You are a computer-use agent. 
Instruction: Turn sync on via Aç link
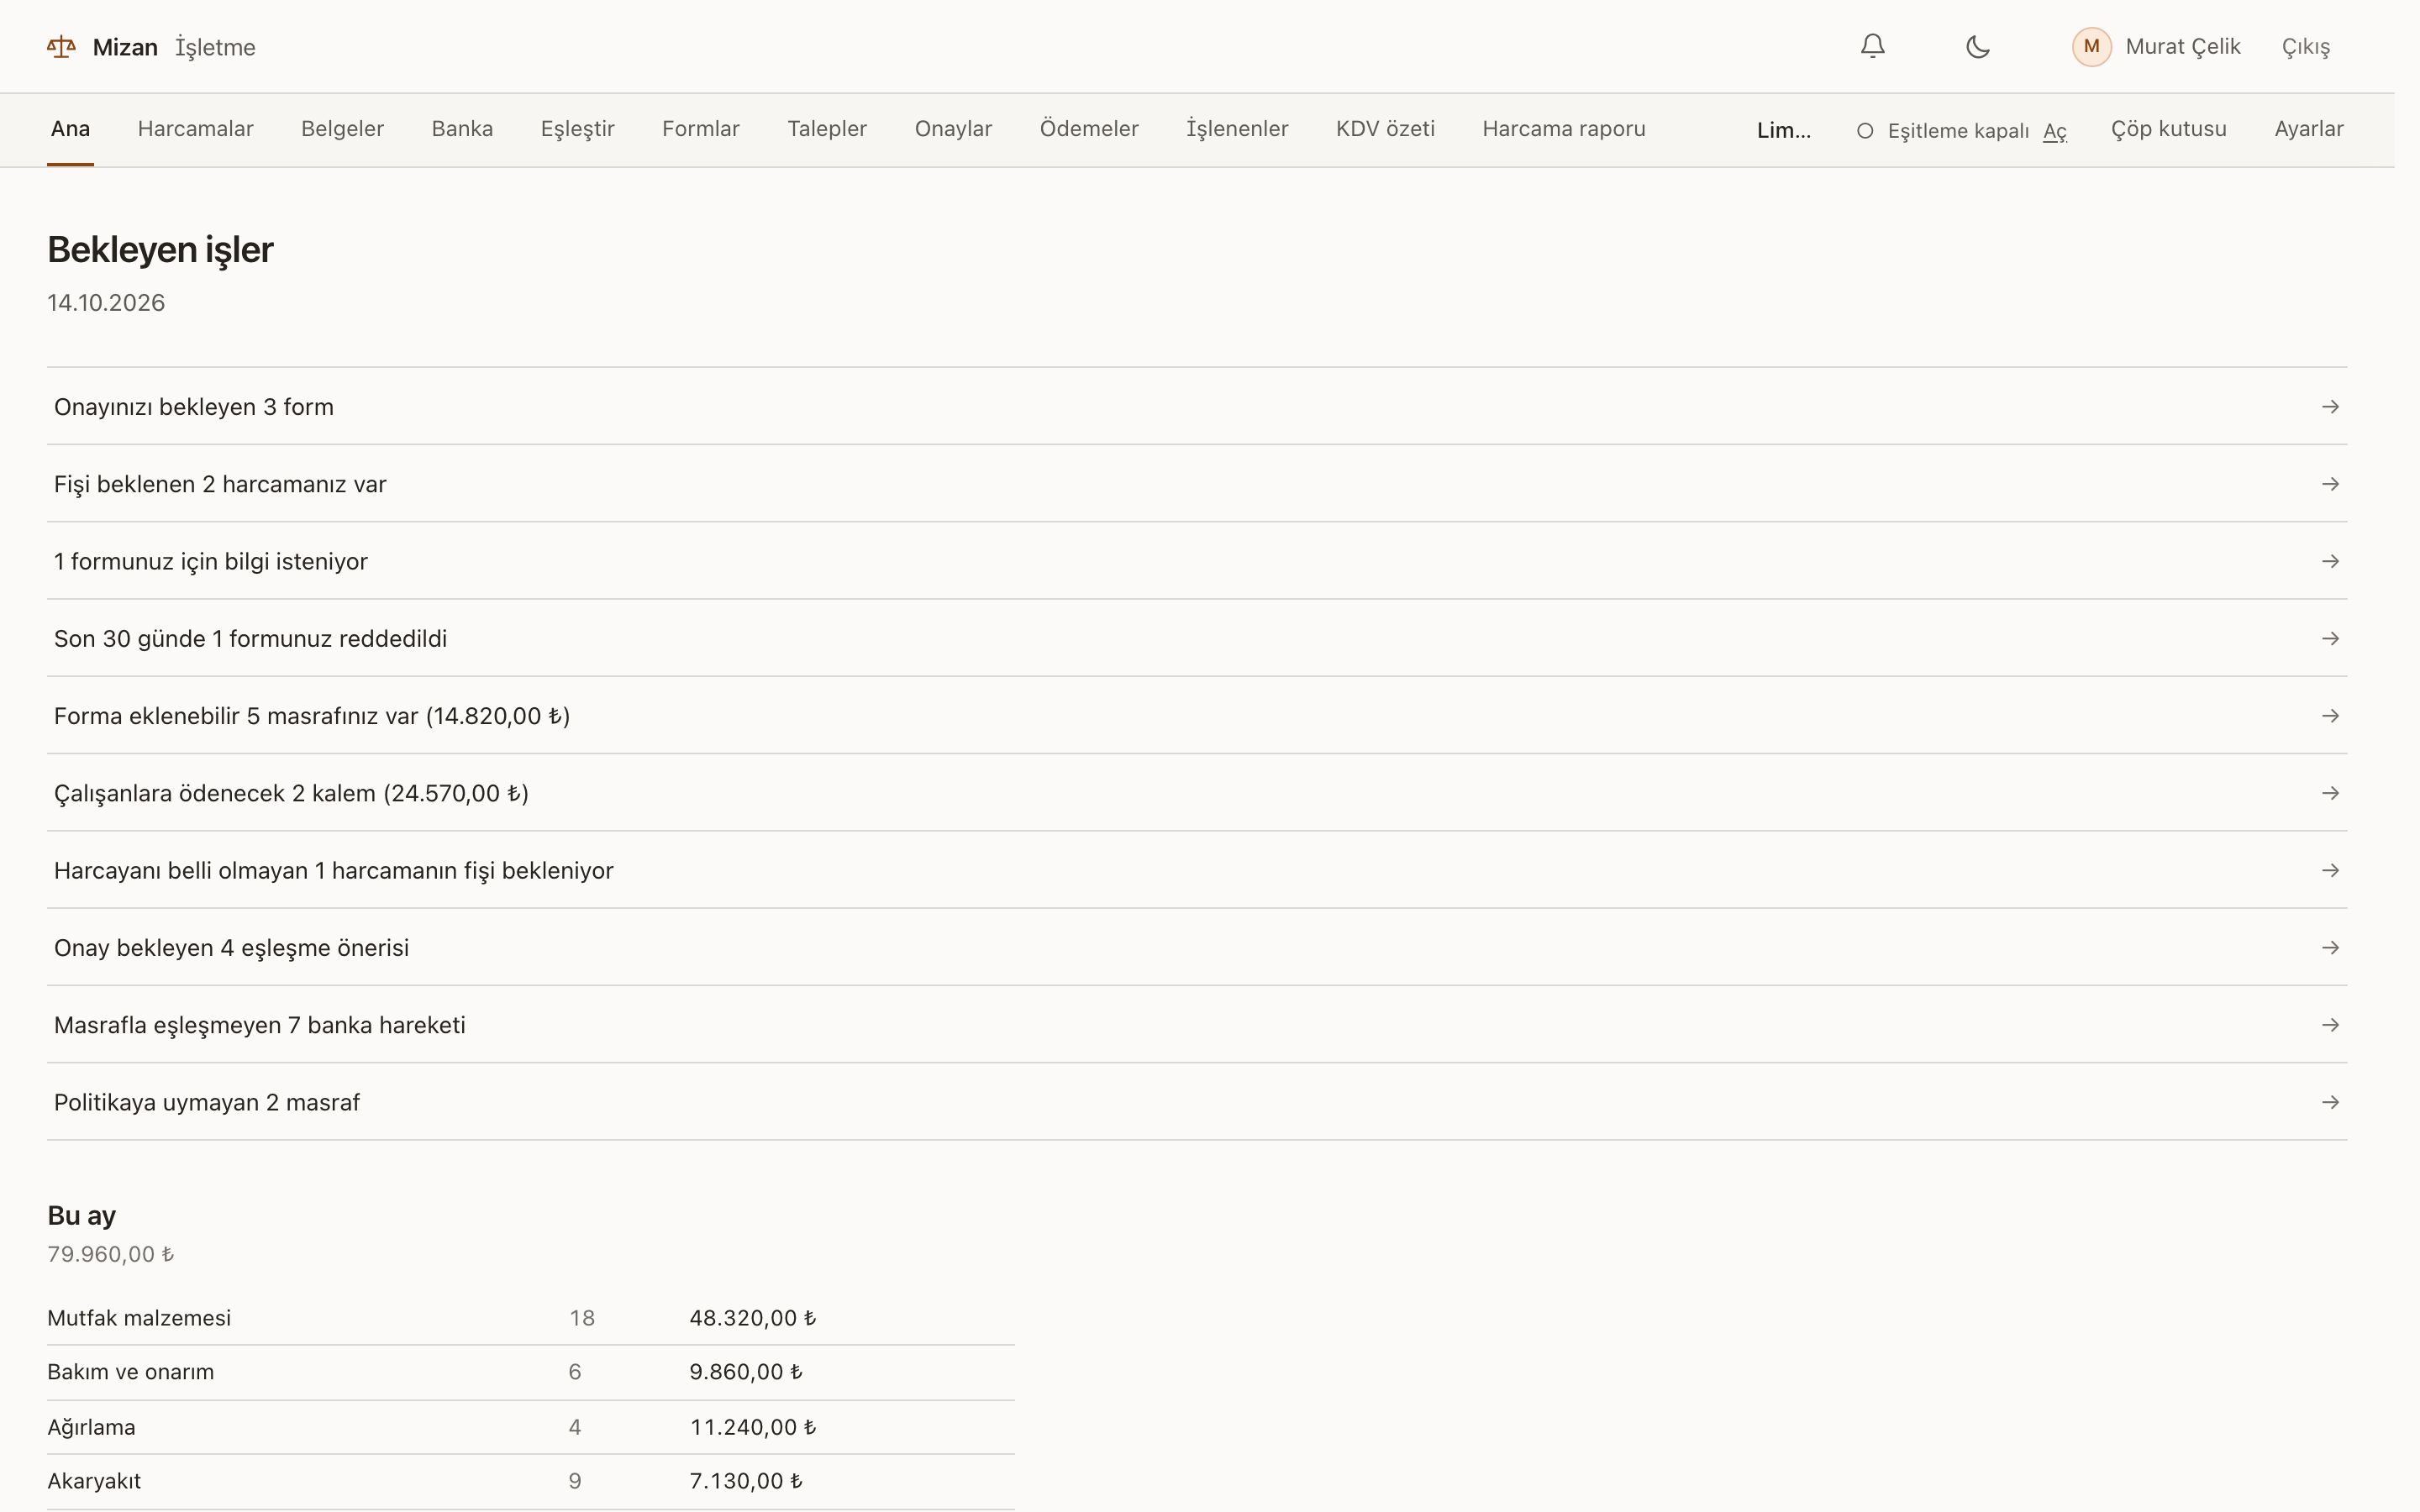coord(2054,131)
